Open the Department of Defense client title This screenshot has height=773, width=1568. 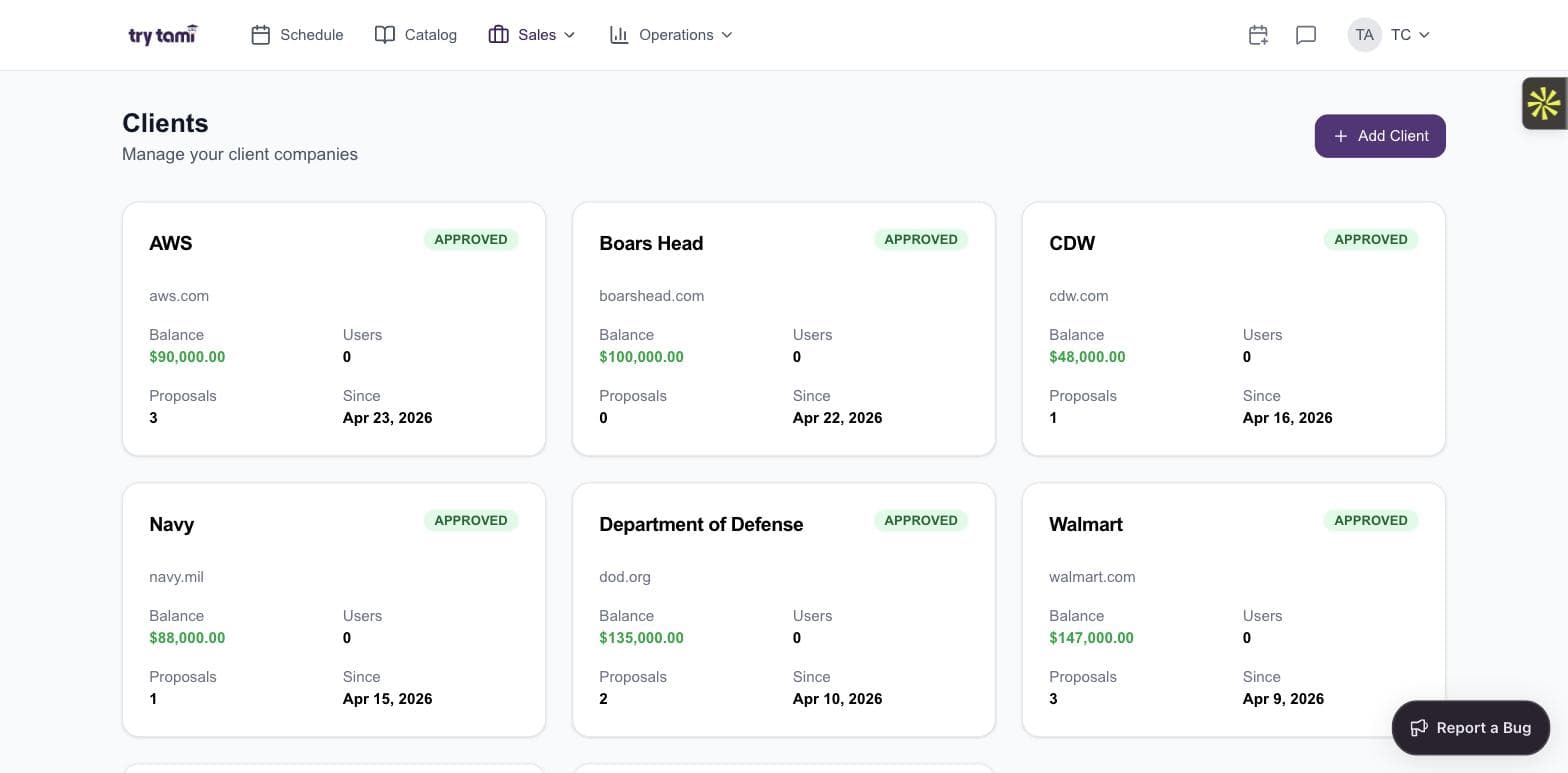(701, 524)
